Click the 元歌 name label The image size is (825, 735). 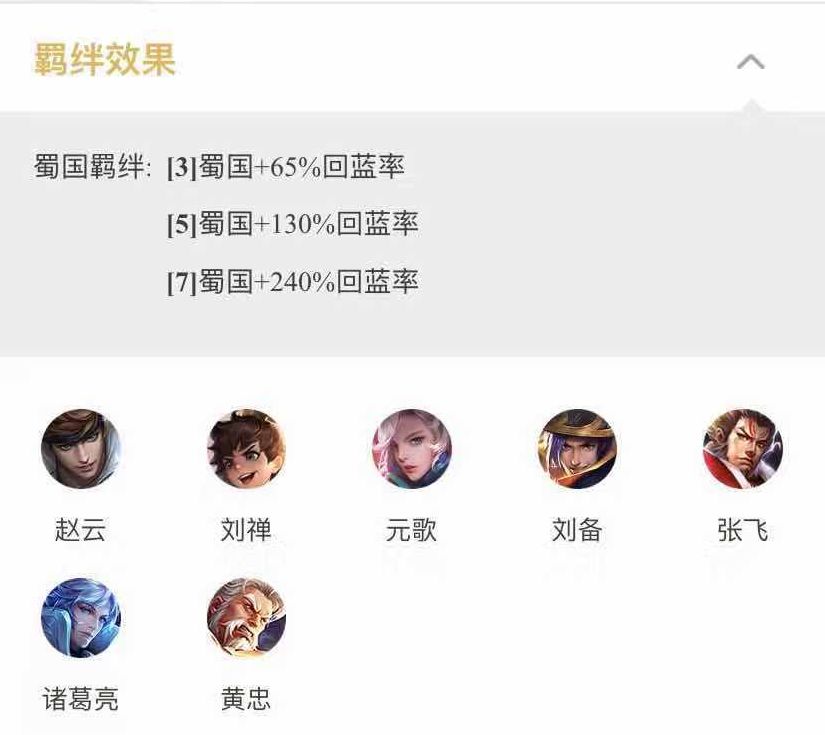point(411,530)
